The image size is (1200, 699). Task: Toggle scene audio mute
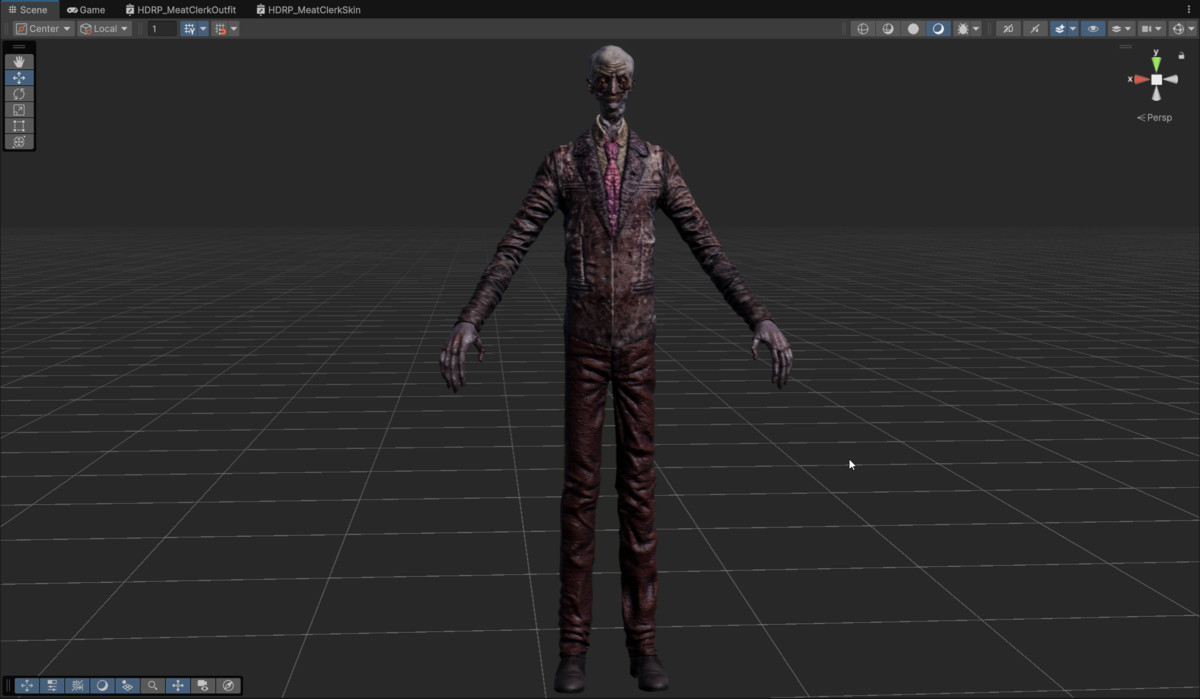point(1035,29)
